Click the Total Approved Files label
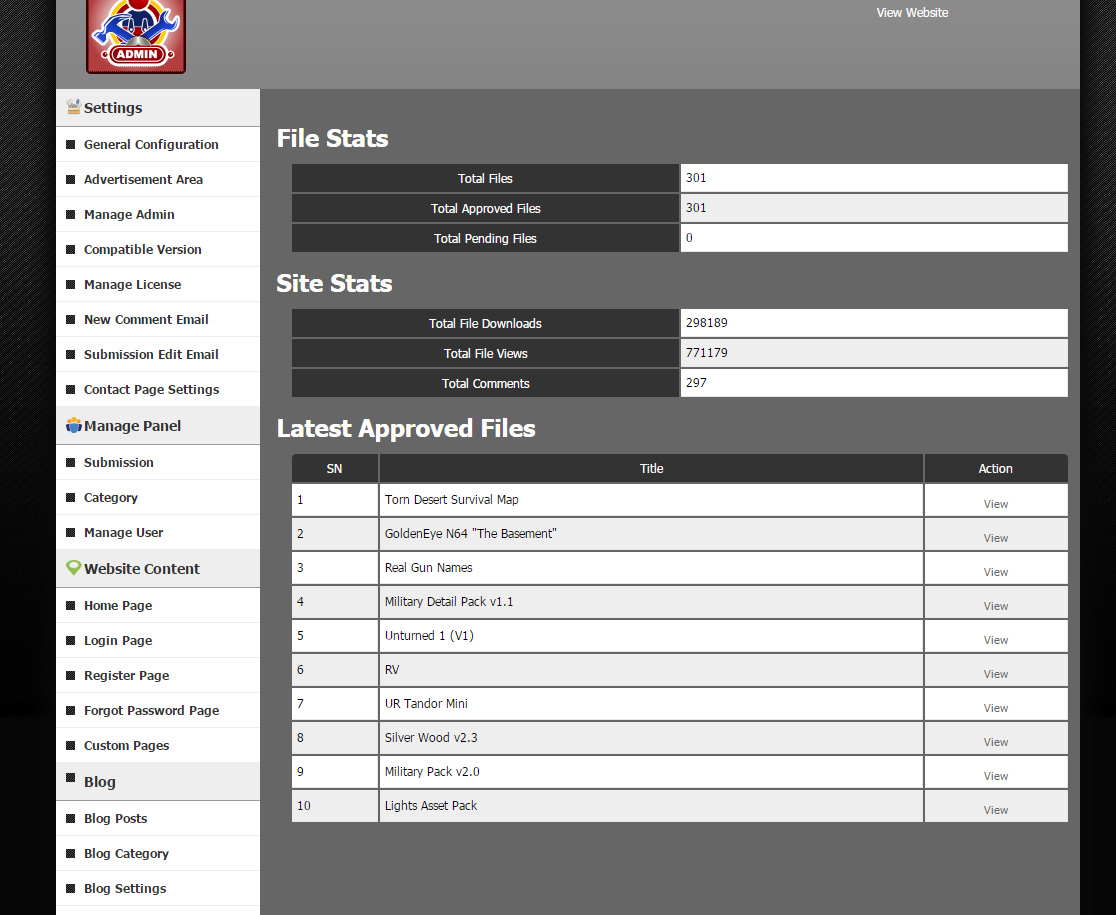Image resolution: width=1116 pixels, height=915 pixels. tap(485, 208)
